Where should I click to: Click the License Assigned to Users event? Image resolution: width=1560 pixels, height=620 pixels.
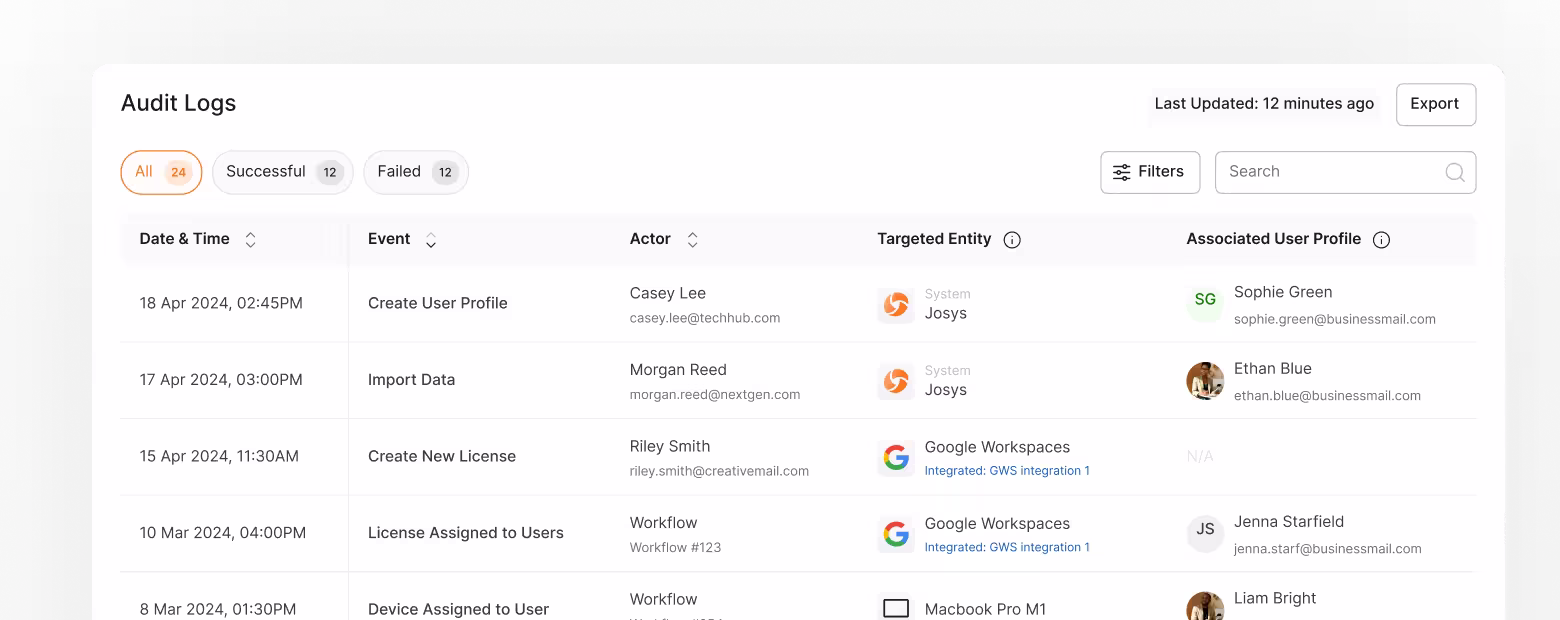(x=466, y=533)
